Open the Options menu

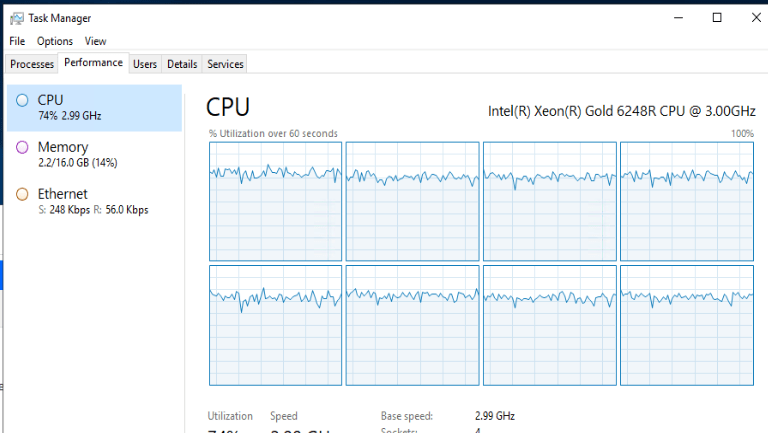55,41
